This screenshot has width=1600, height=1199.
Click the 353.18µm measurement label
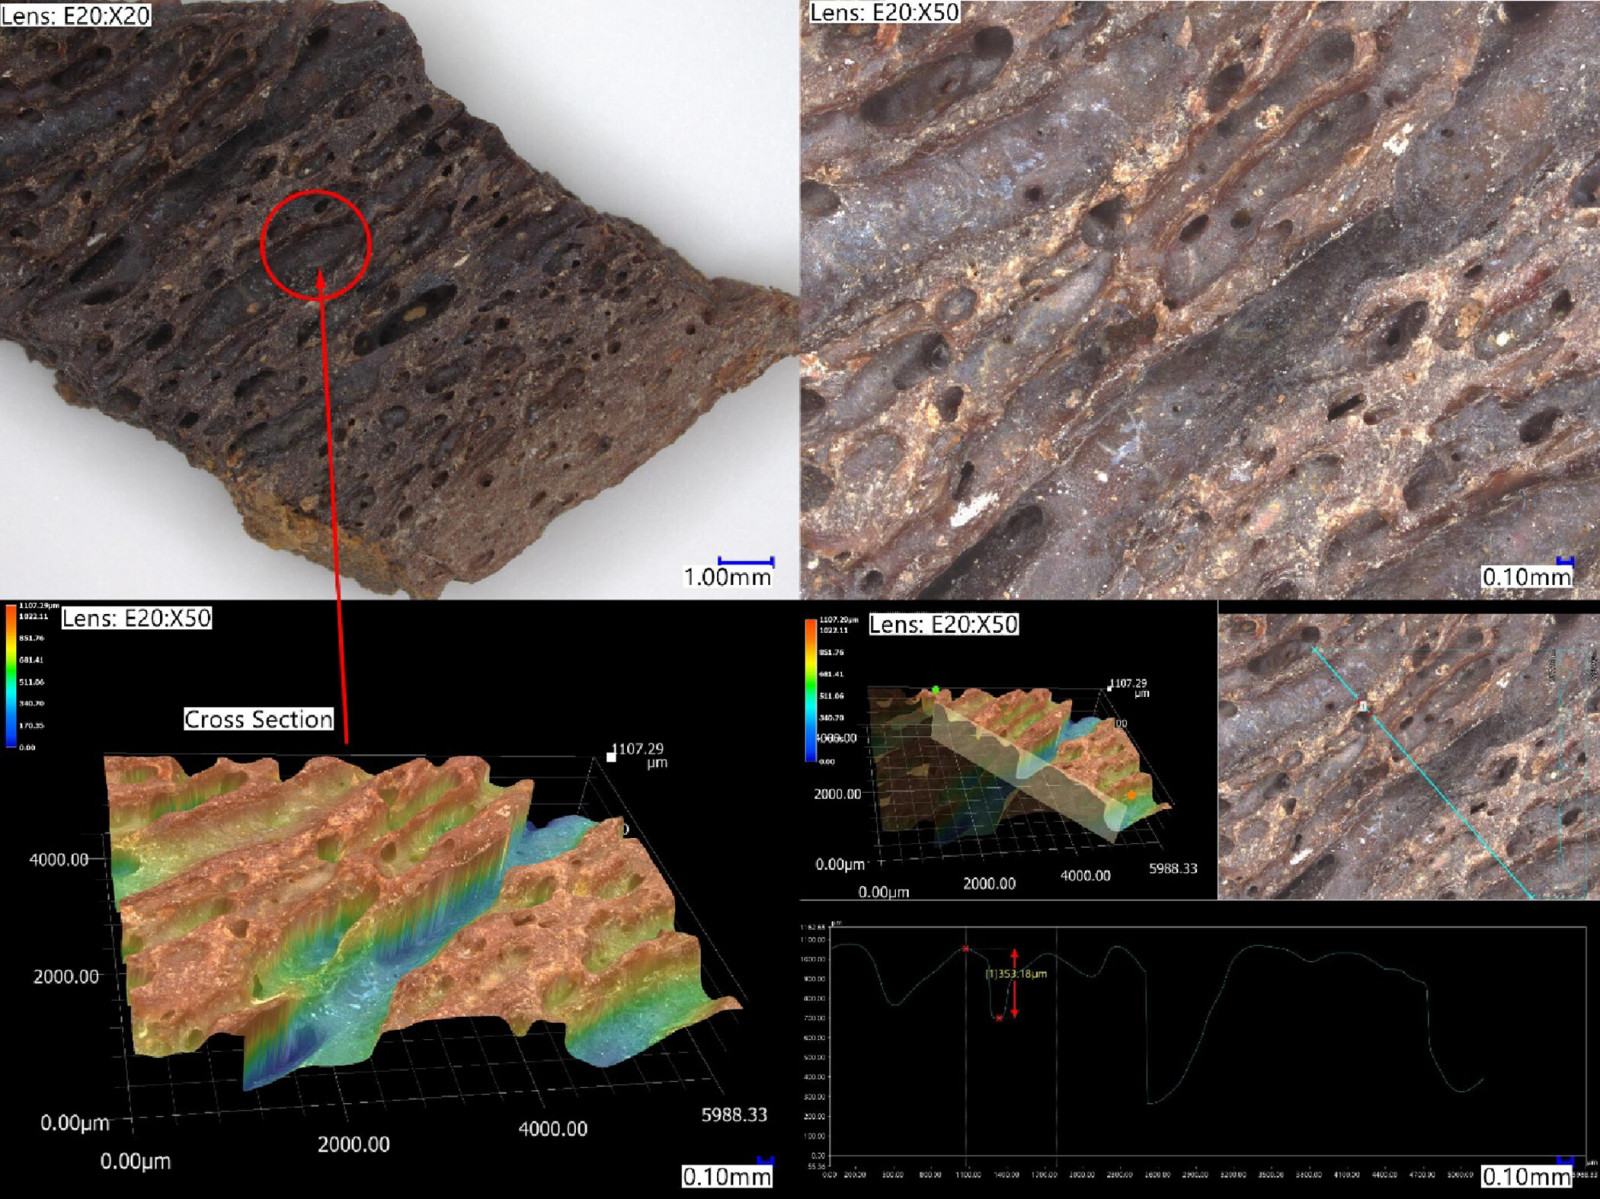click(1017, 973)
